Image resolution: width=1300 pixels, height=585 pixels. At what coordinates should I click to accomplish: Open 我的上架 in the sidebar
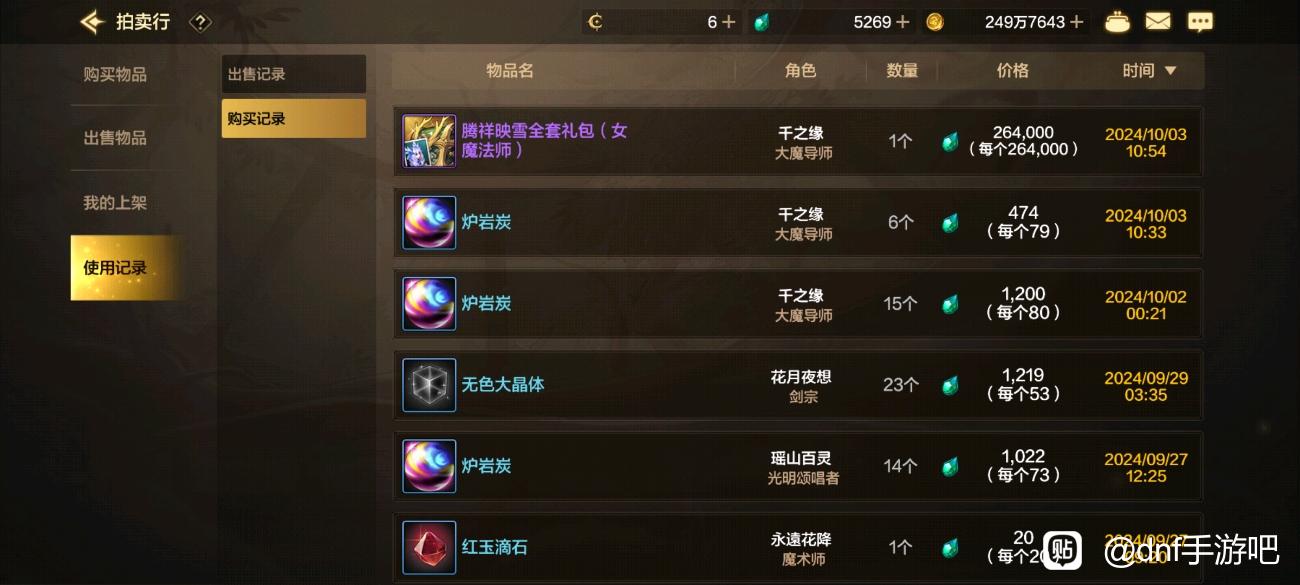(115, 203)
